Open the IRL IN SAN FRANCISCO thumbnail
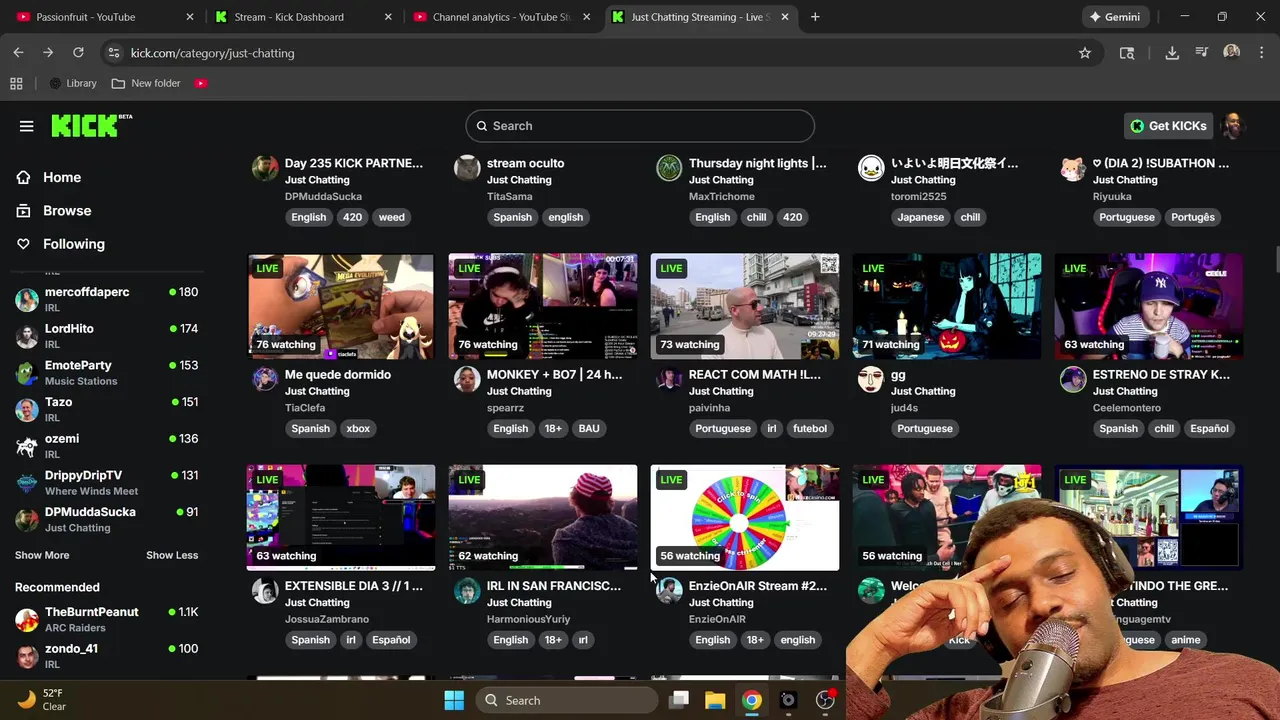The width and height of the screenshot is (1280, 720). pyautogui.click(x=543, y=517)
